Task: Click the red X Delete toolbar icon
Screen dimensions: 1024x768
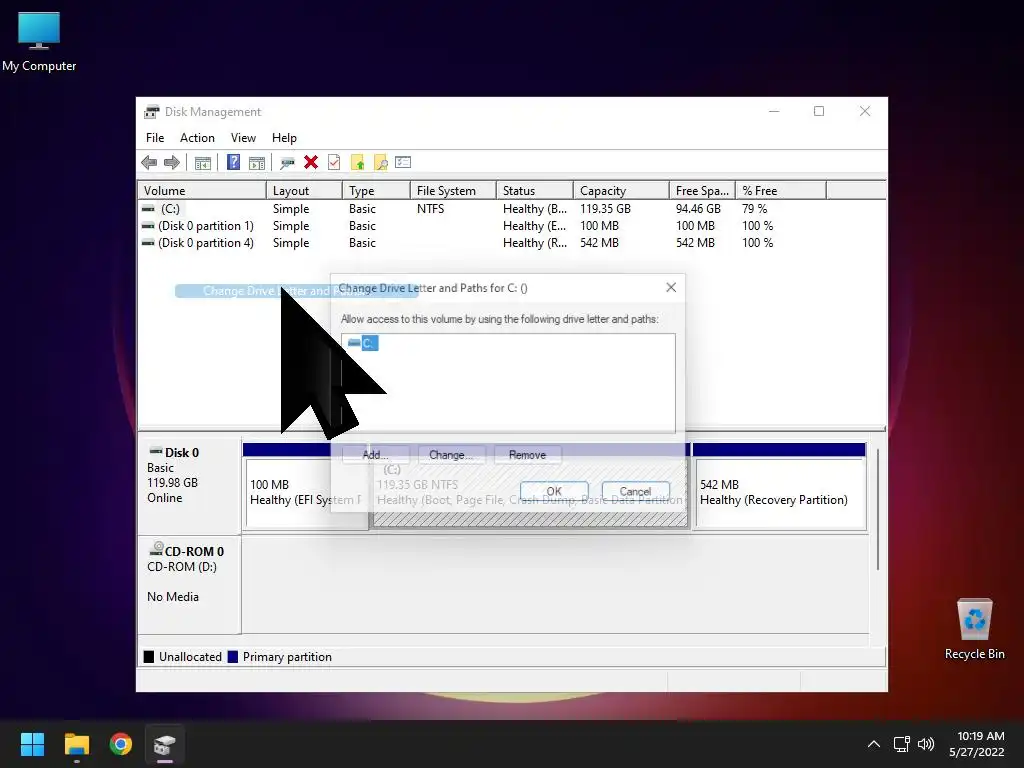Action: pos(311,162)
